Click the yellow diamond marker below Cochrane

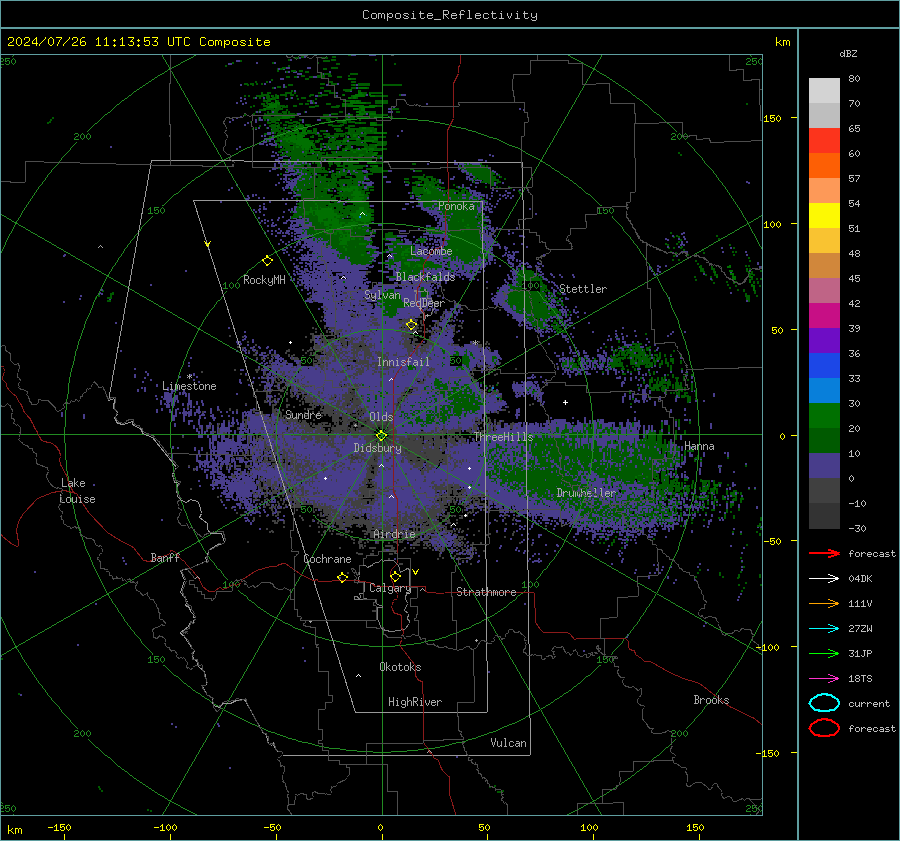coord(342,577)
